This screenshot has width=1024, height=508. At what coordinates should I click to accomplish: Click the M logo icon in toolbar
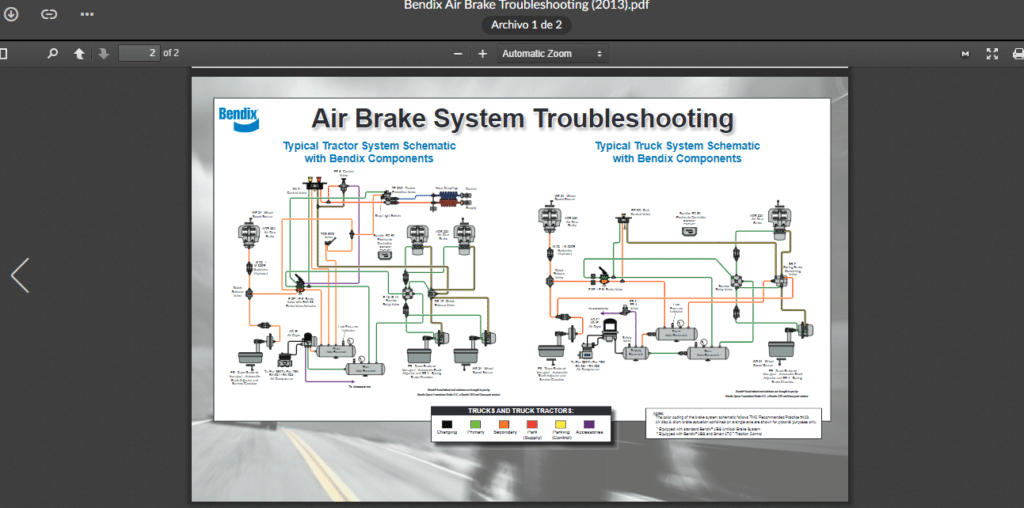tap(965, 54)
